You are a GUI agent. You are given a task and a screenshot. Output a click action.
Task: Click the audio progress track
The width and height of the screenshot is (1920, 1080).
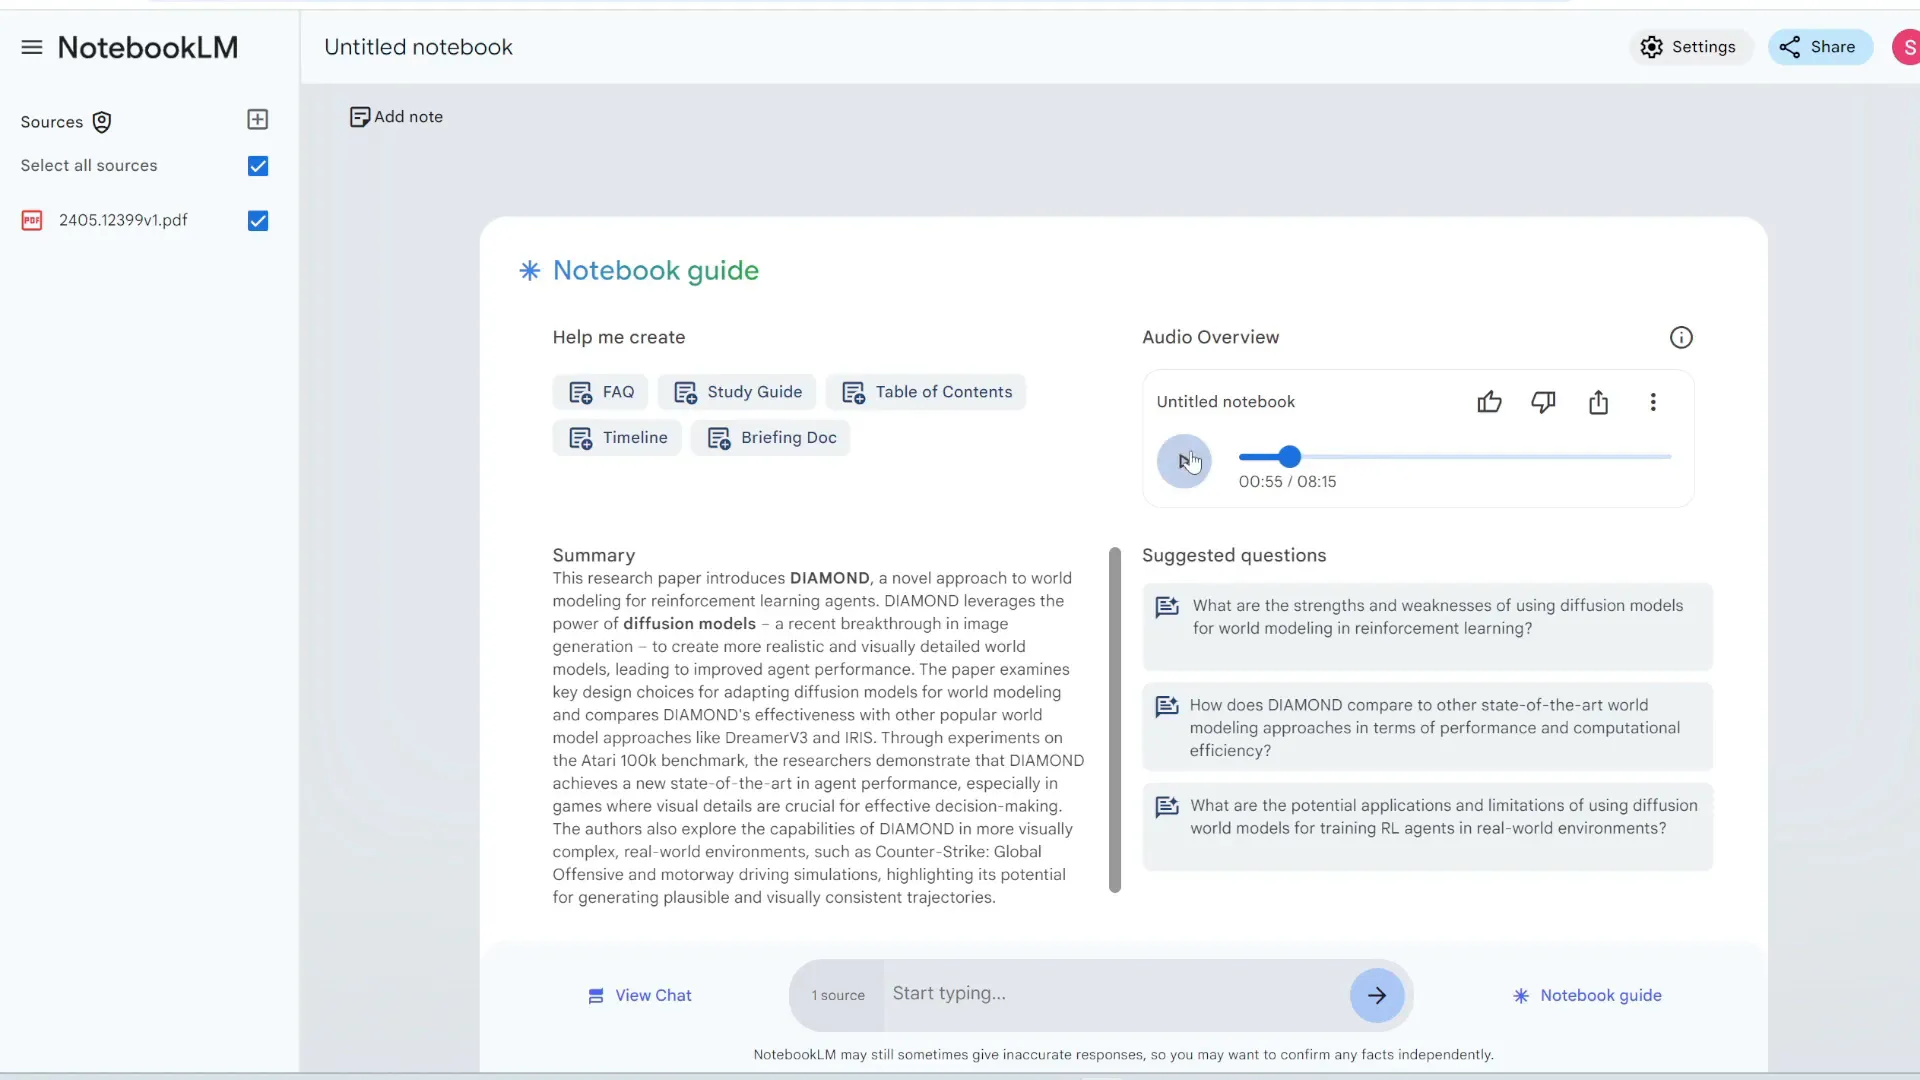pyautogui.click(x=1455, y=457)
